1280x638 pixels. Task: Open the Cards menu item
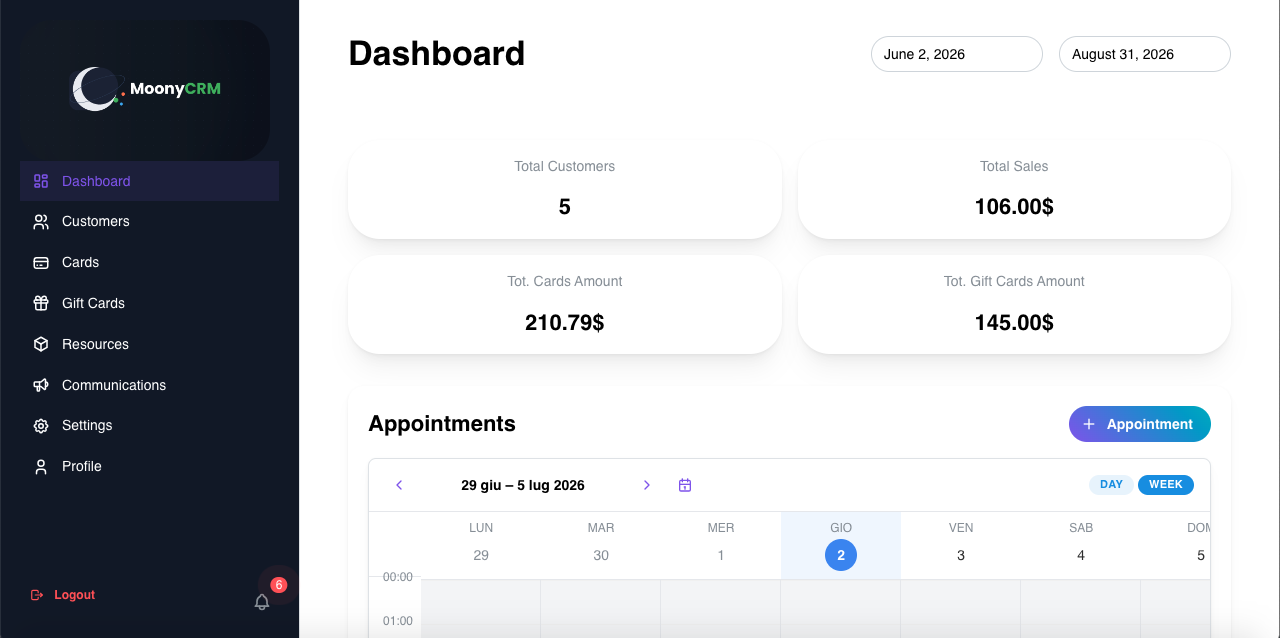coord(150,263)
